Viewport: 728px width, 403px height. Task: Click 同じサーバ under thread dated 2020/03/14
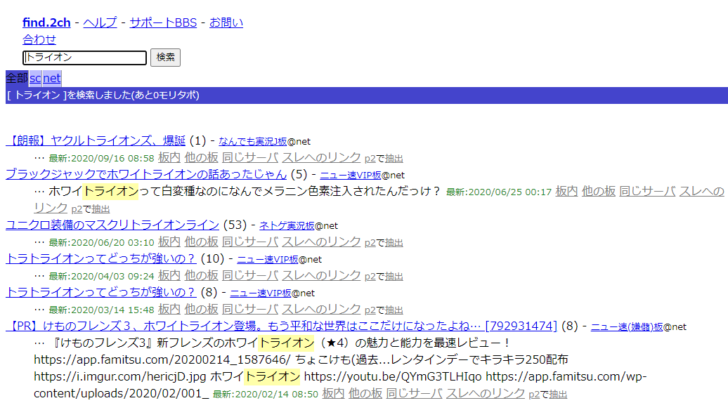coord(250,309)
